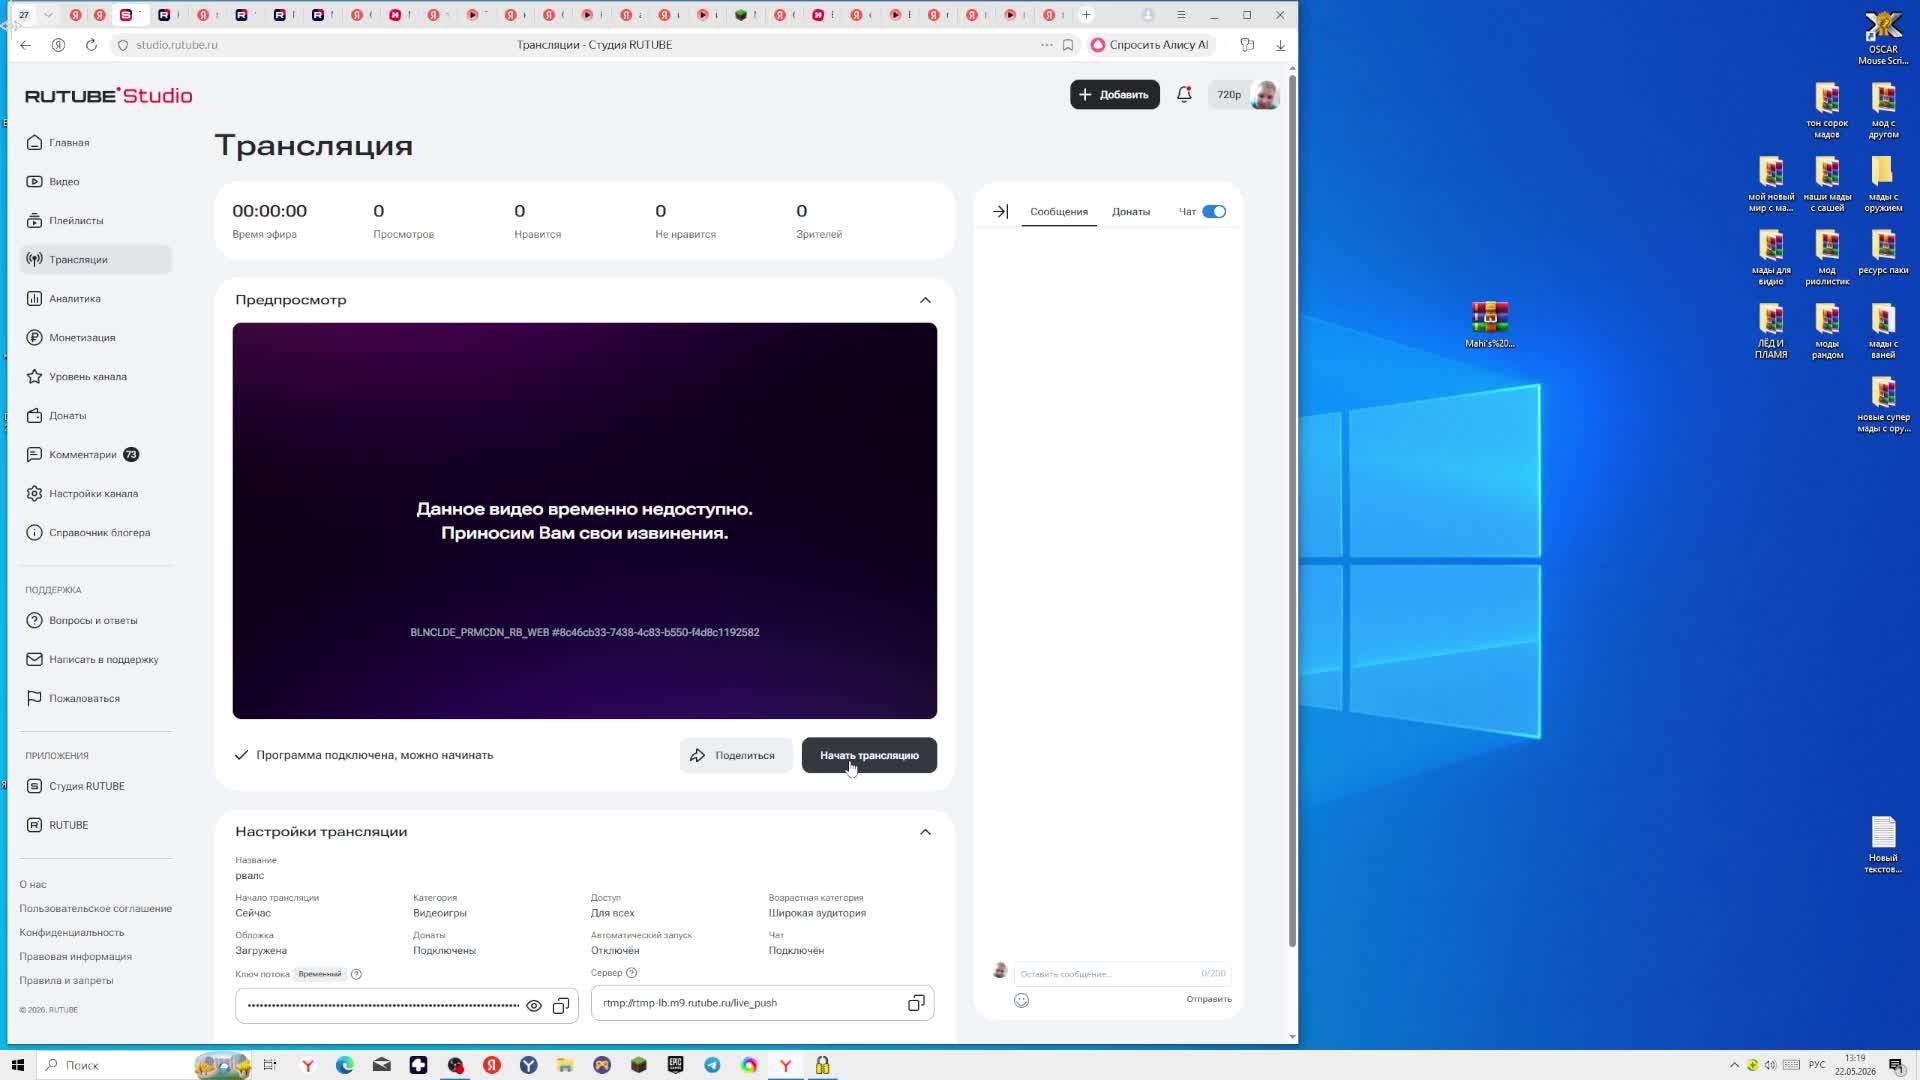
Task: Select the Mahi's archive on the desktop
Action: pyautogui.click(x=1490, y=326)
